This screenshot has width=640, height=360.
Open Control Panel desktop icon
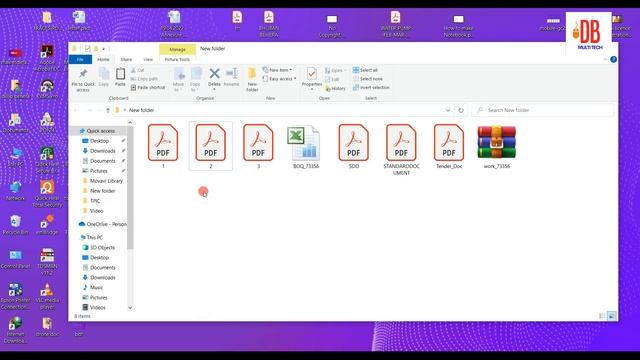pyautogui.click(x=16, y=260)
